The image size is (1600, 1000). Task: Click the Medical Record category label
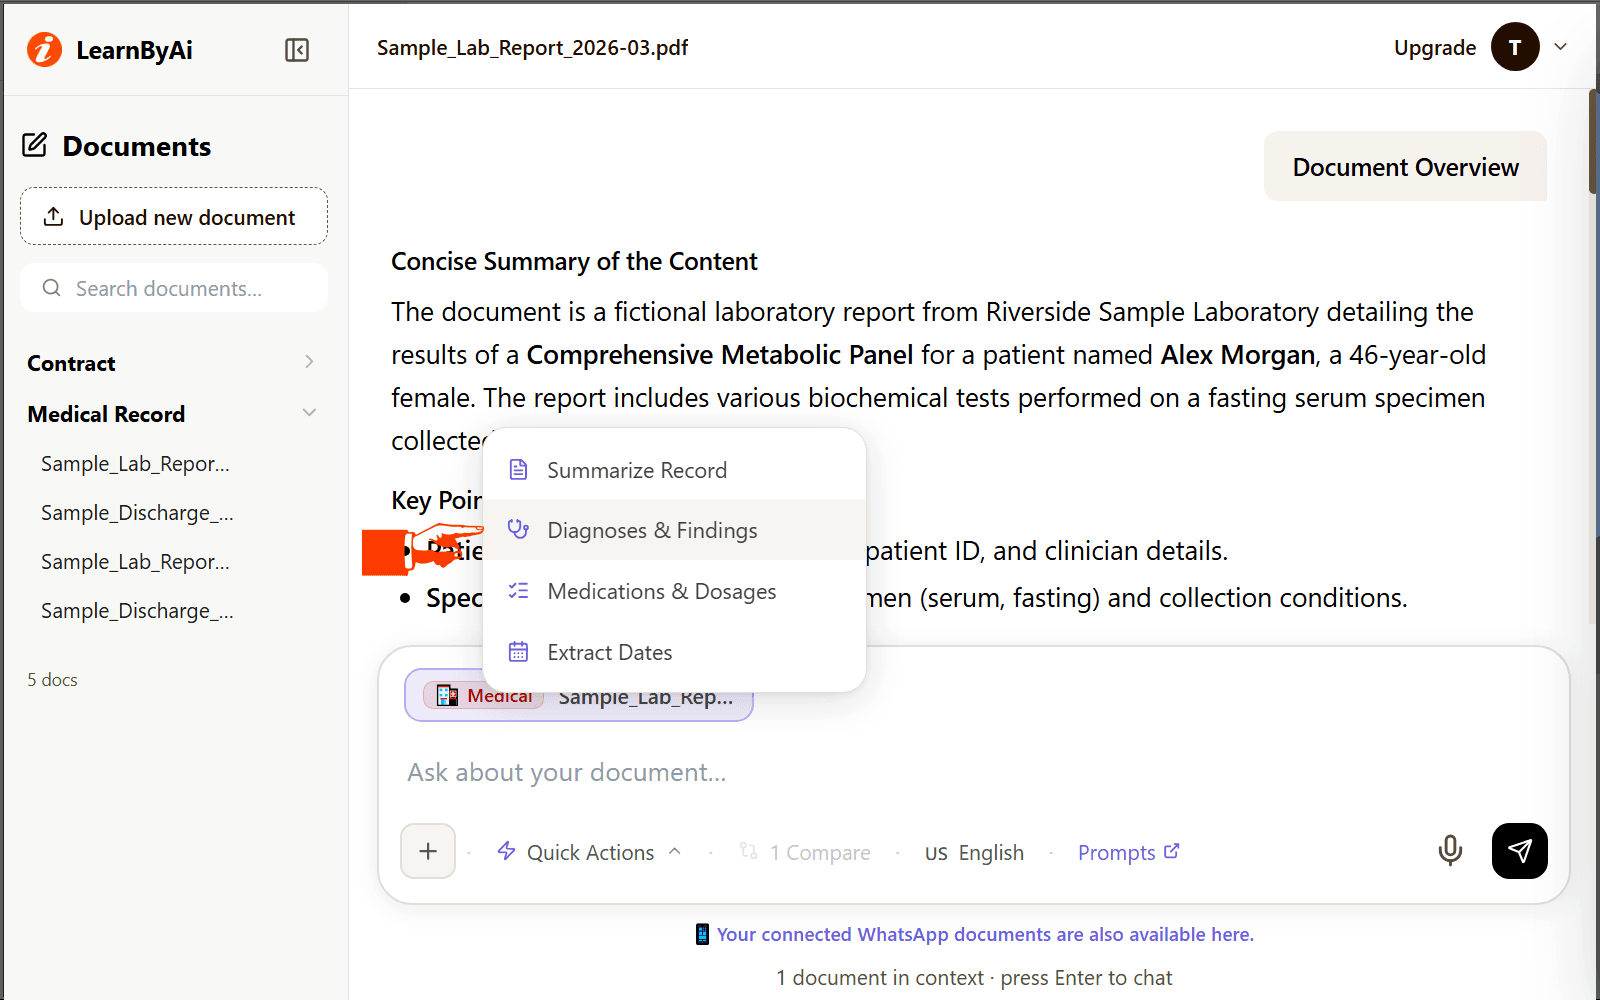106,414
